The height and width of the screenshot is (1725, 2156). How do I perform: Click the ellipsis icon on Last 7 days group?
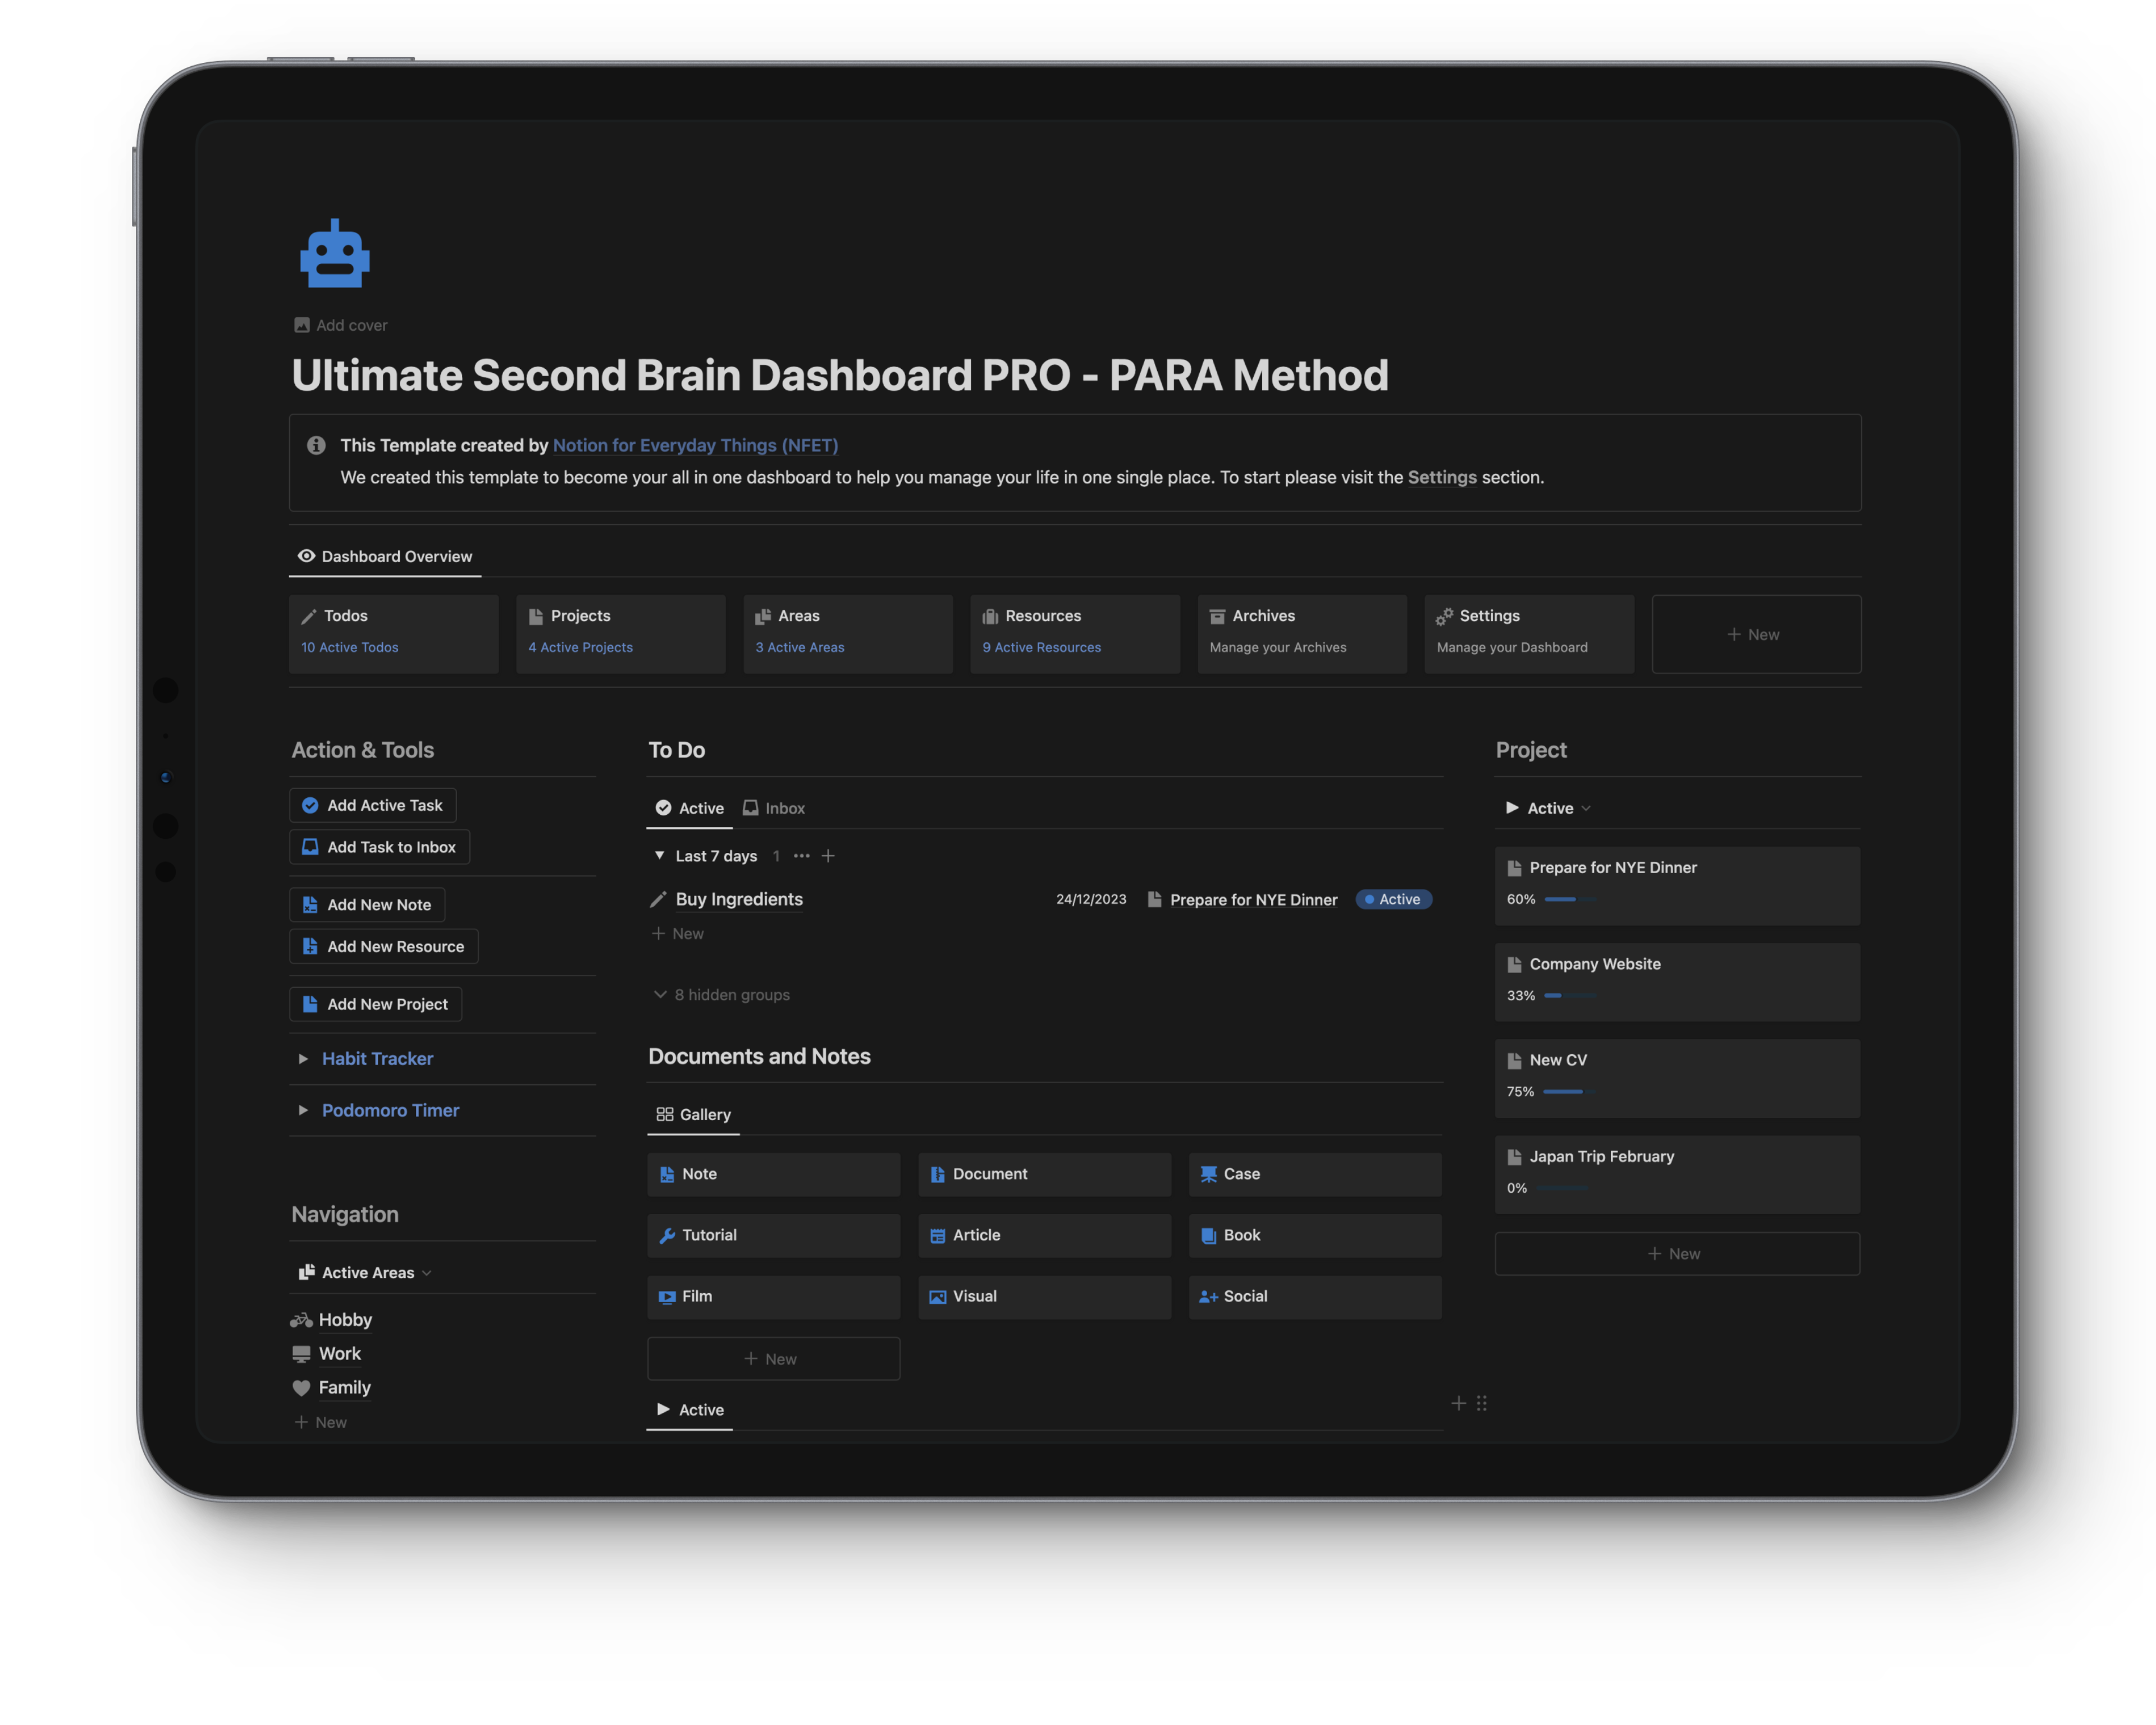802,856
